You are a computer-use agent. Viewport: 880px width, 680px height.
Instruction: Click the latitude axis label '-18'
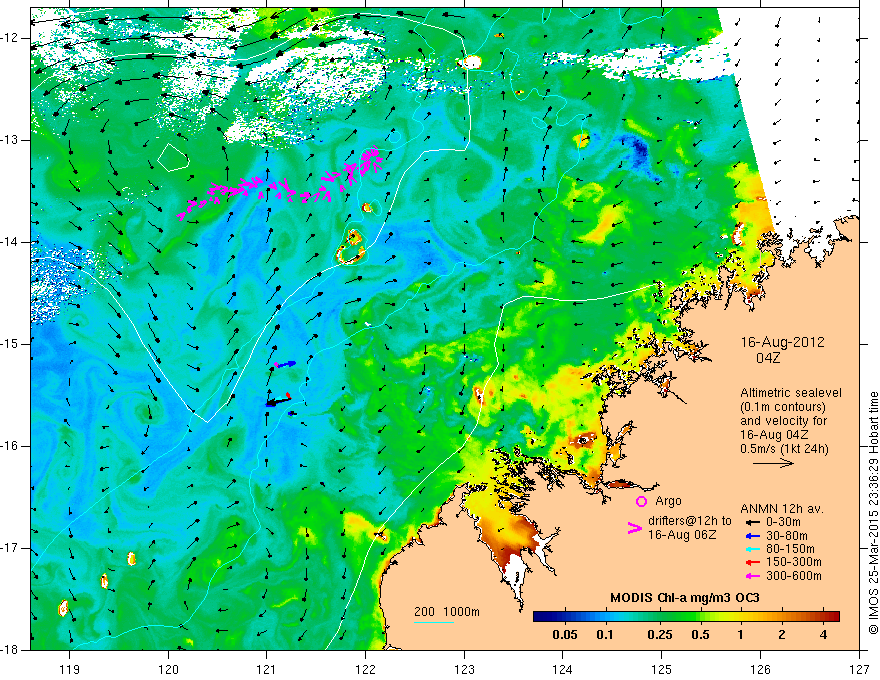(10, 650)
